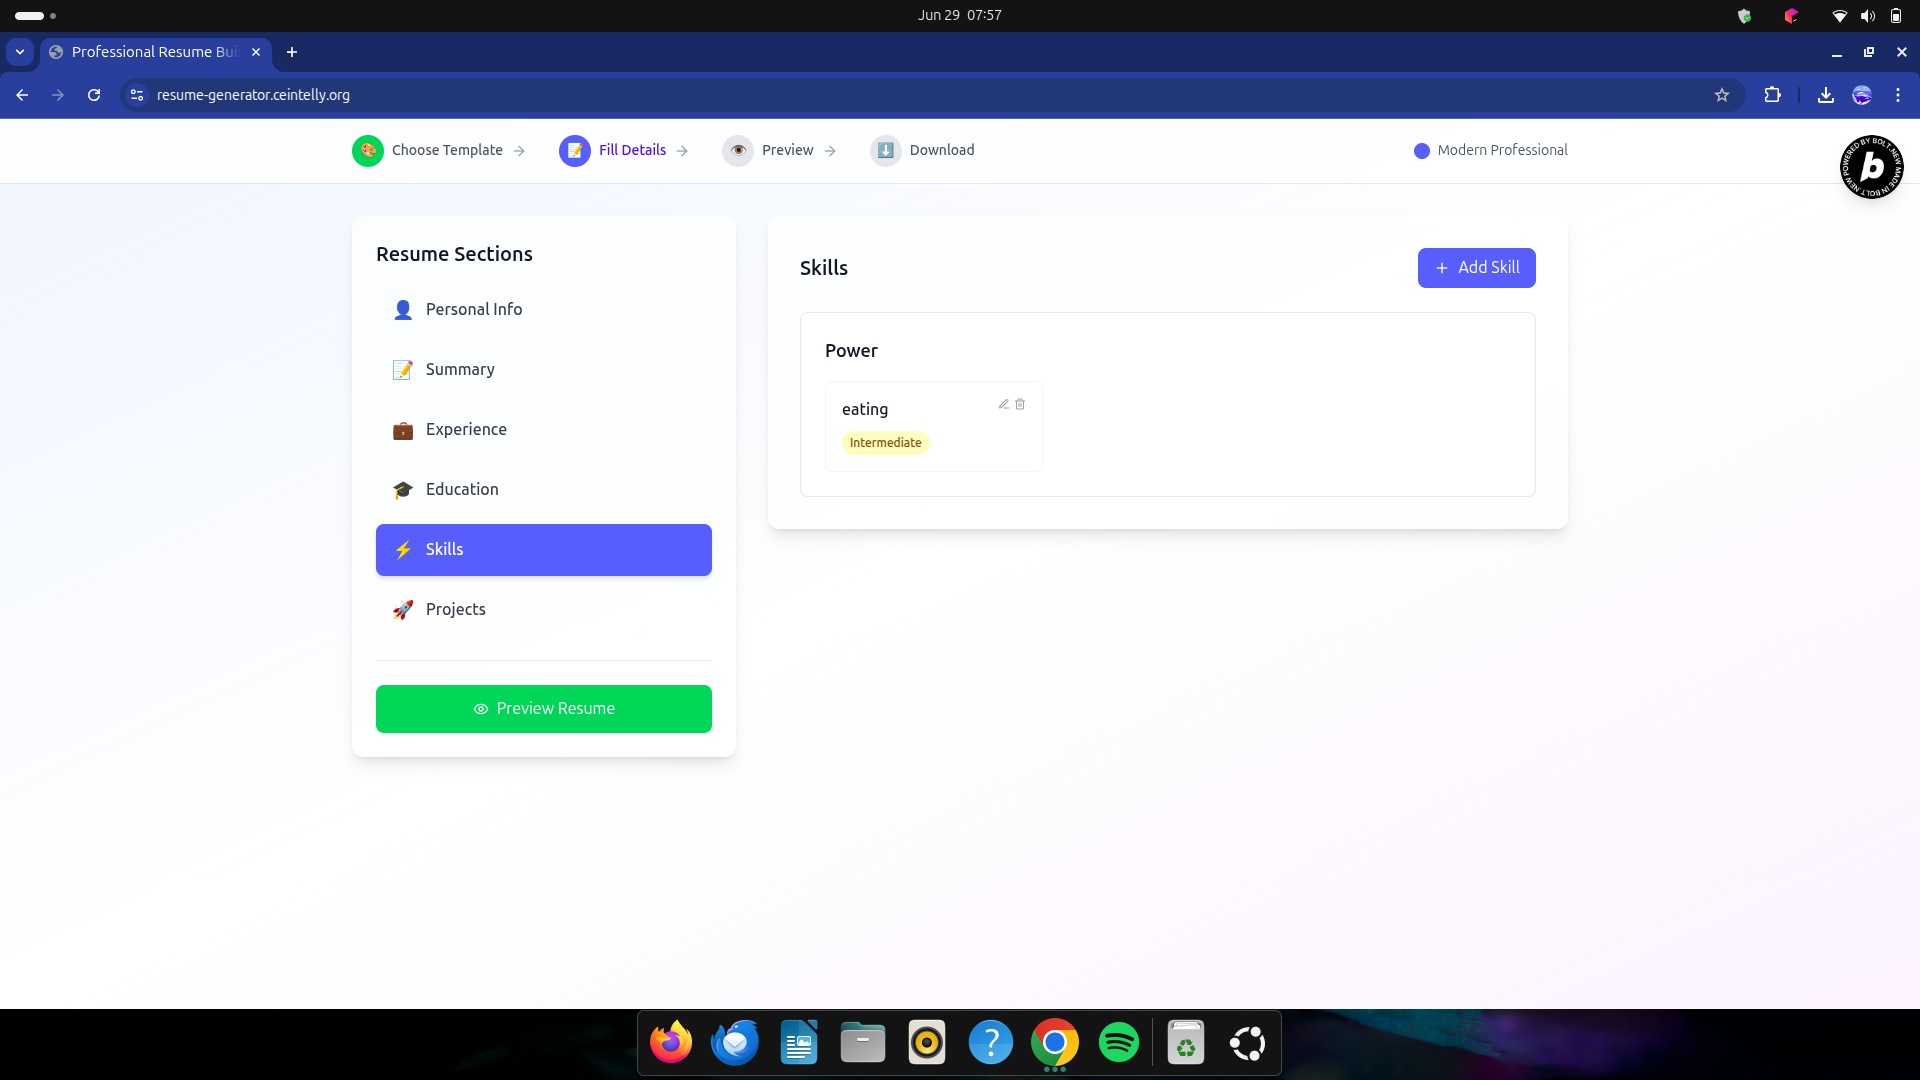Click the Bolt badge icon
This screenshot has height=1080, width=1920.
tap(1871, 167)
